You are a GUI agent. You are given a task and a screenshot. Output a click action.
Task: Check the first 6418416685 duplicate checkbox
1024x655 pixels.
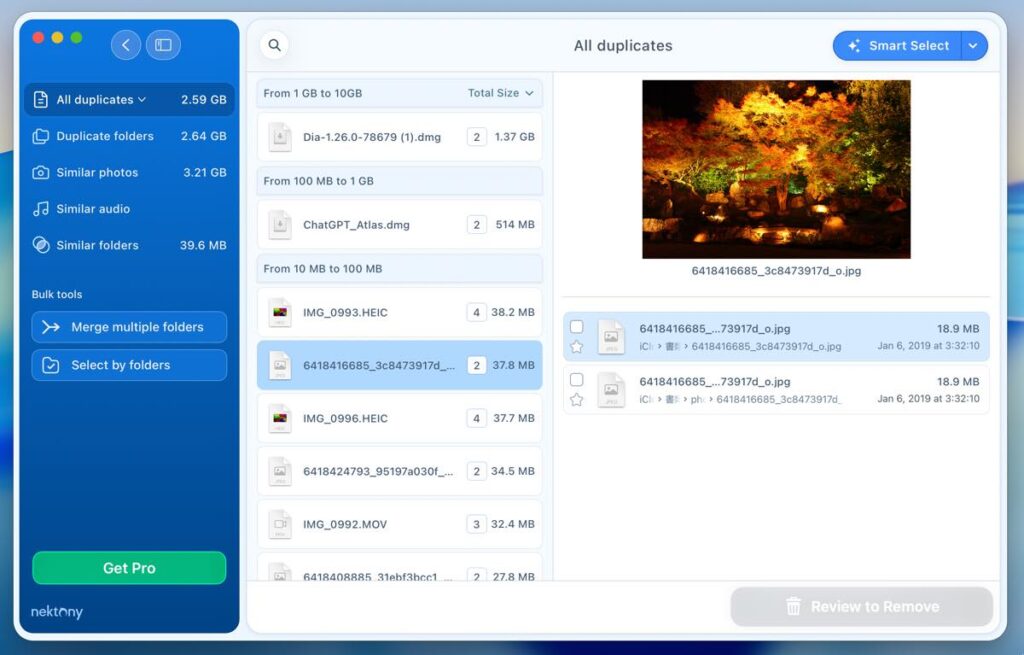pyautogui.click(x=577, y=327)
